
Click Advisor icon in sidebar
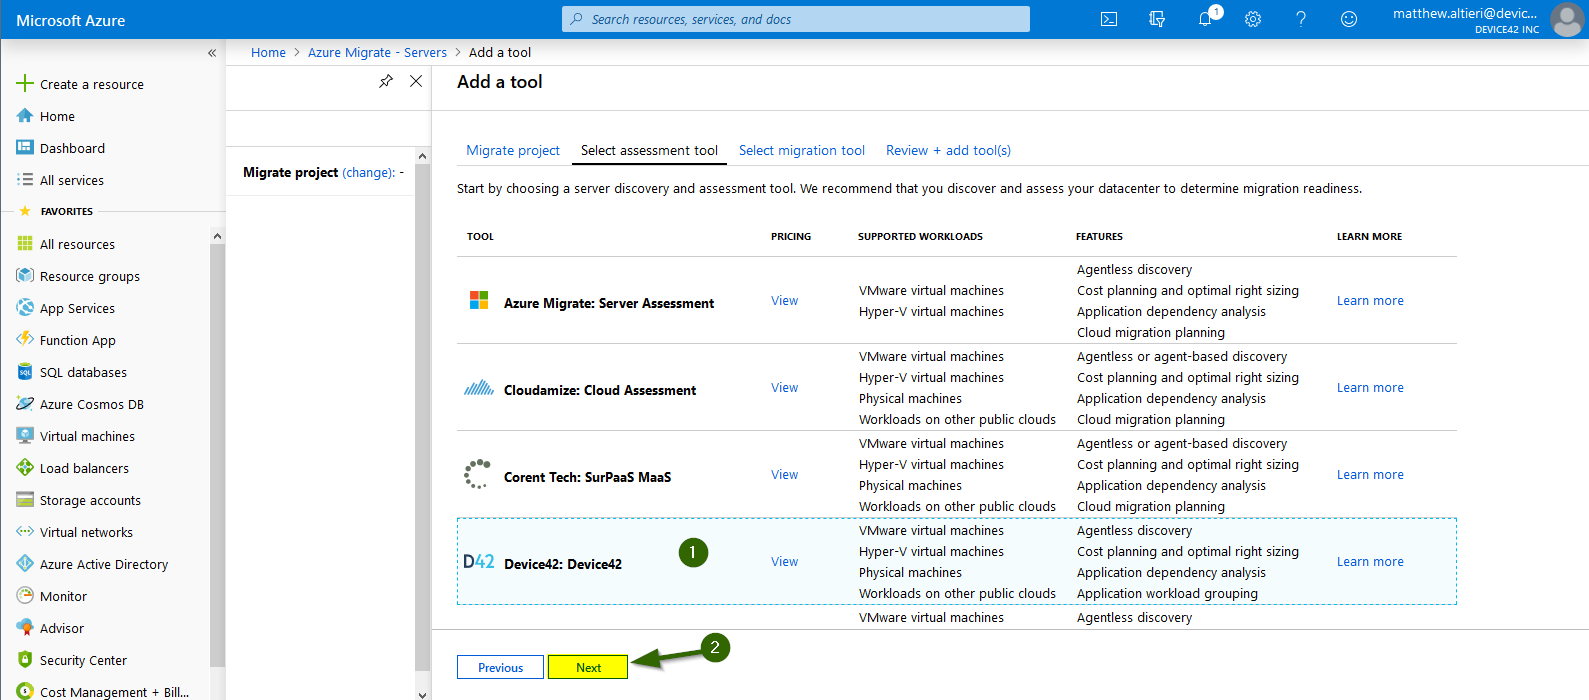coord(25,628)
